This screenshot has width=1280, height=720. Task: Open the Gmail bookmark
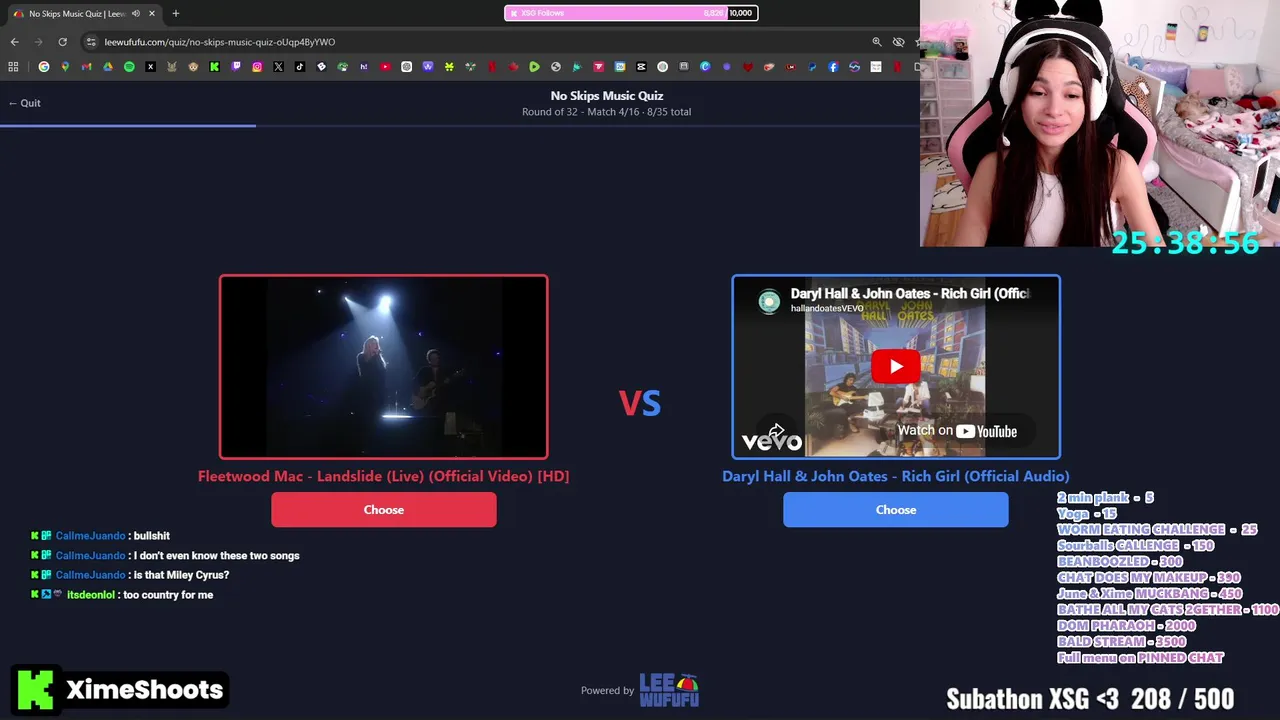[x=86, y=67]
